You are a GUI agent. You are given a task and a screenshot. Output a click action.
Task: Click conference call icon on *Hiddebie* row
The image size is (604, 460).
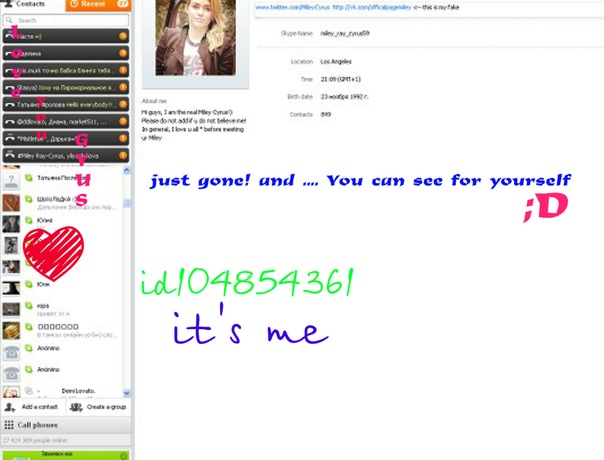(10, 138)
